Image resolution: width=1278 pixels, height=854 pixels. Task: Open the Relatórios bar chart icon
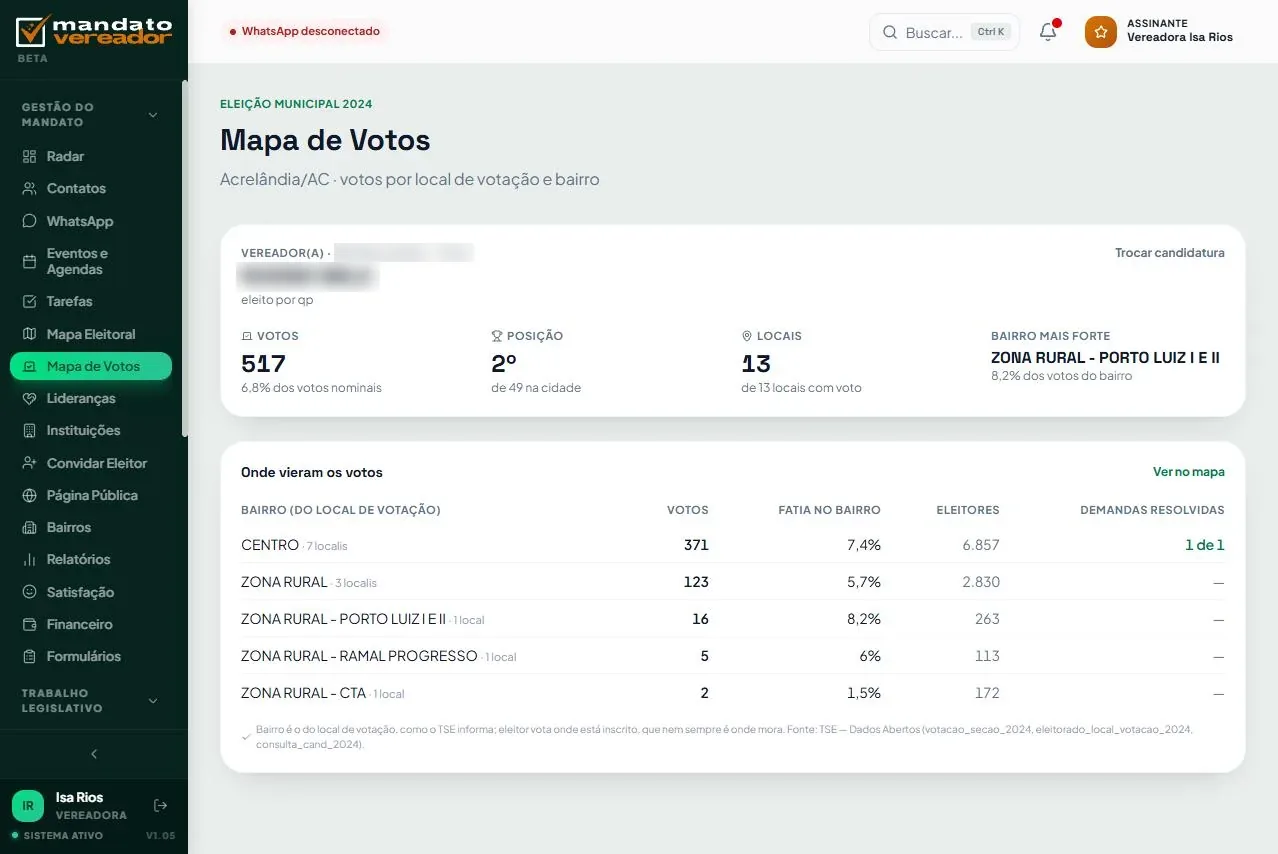[x=29, y=559]
